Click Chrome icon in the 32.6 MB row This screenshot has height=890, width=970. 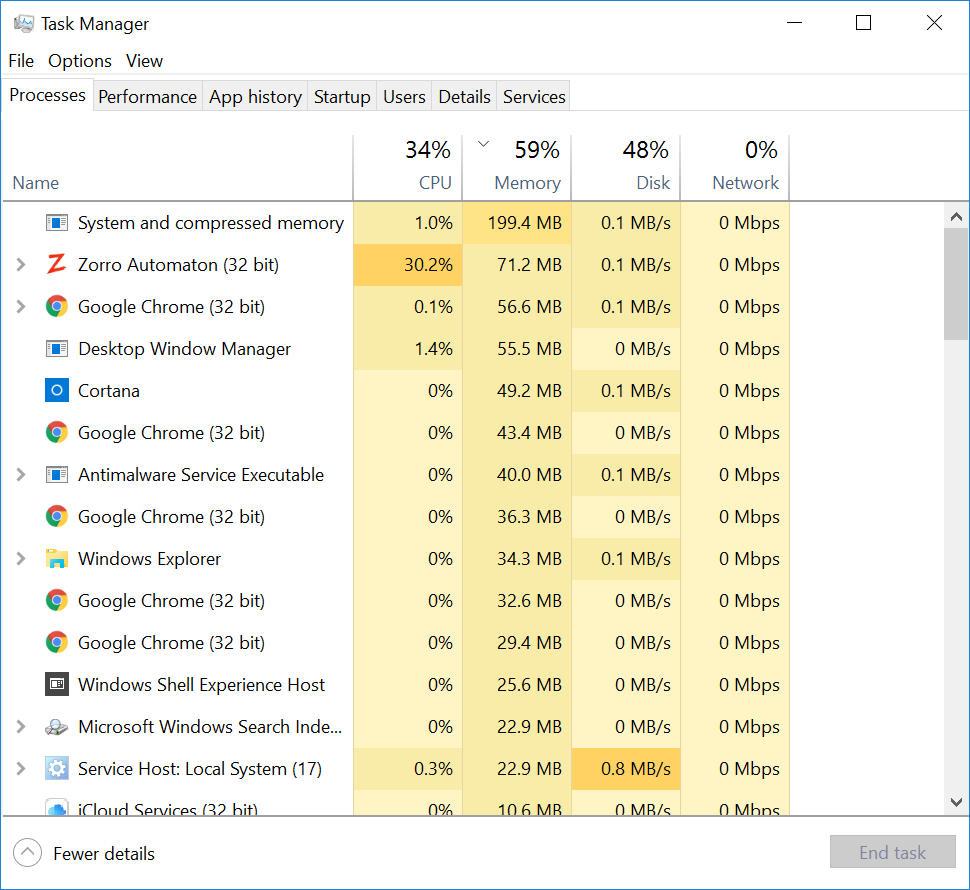[x=57, y=601]
